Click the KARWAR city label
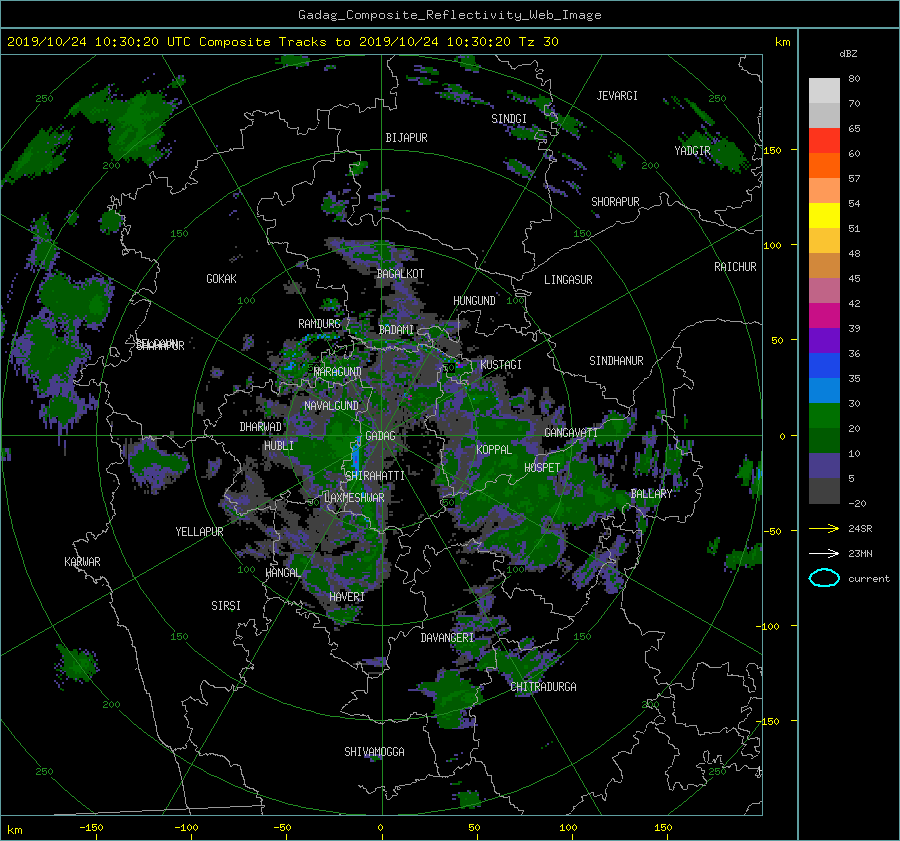The height and width of the screenshot is (841, 900). coord(82,561)
